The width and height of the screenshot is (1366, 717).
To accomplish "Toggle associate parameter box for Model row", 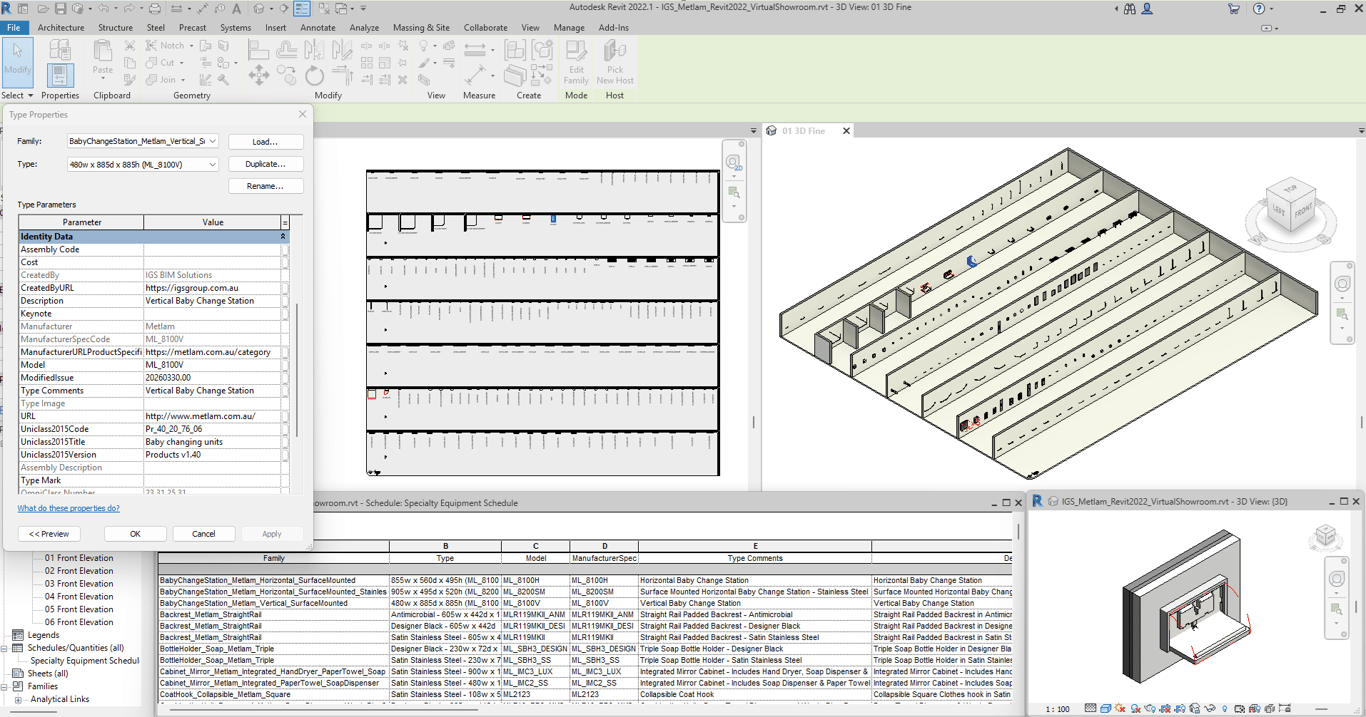I will (x=285, y=365).
